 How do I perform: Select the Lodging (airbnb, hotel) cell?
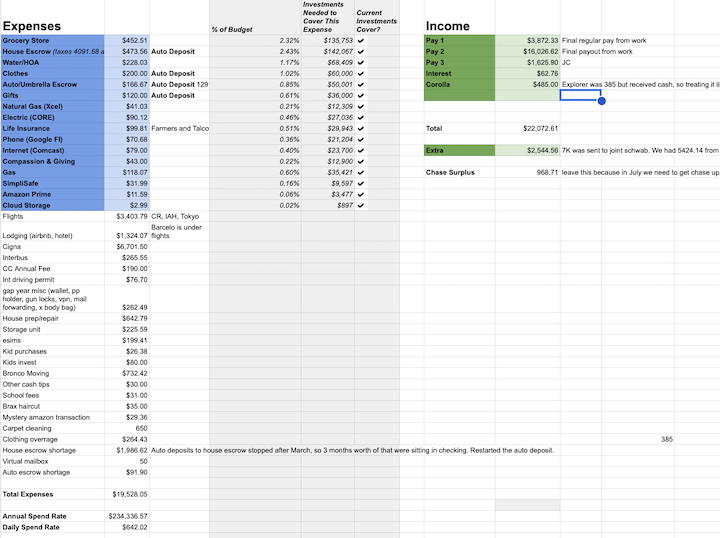(x=52, y=232)
